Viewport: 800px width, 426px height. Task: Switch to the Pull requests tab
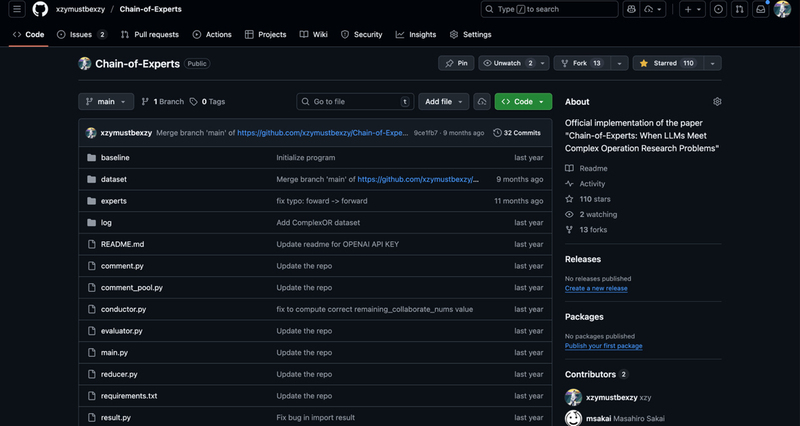(152, 34)
